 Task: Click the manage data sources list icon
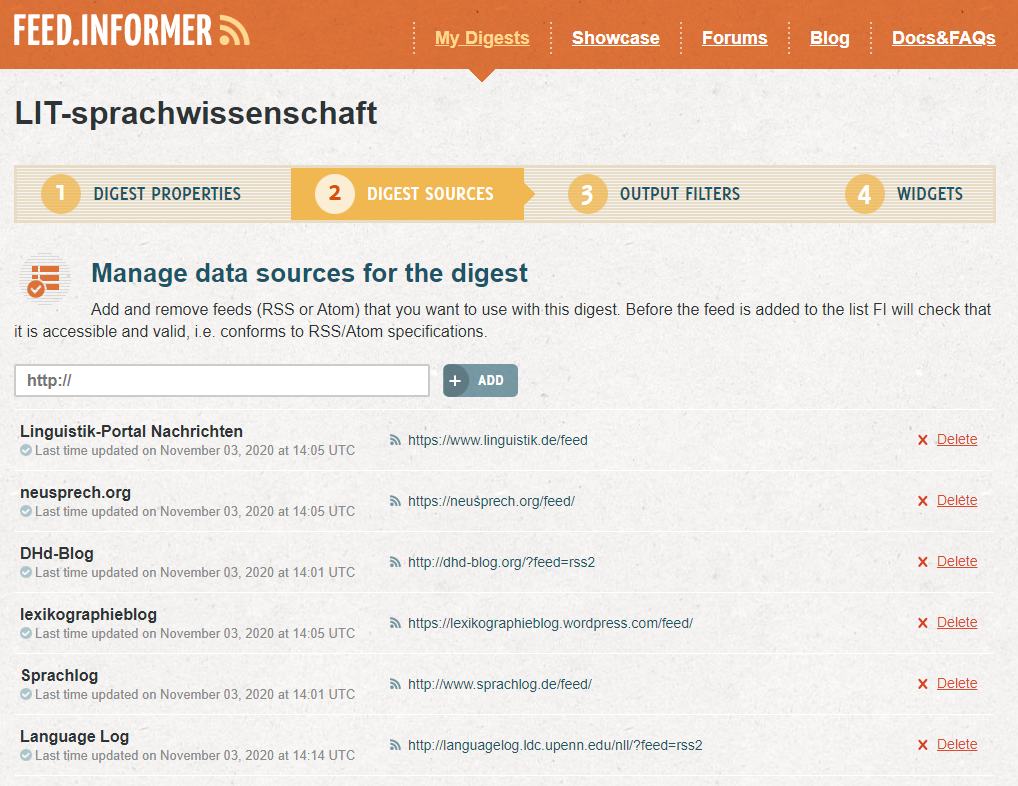(44, 279)
